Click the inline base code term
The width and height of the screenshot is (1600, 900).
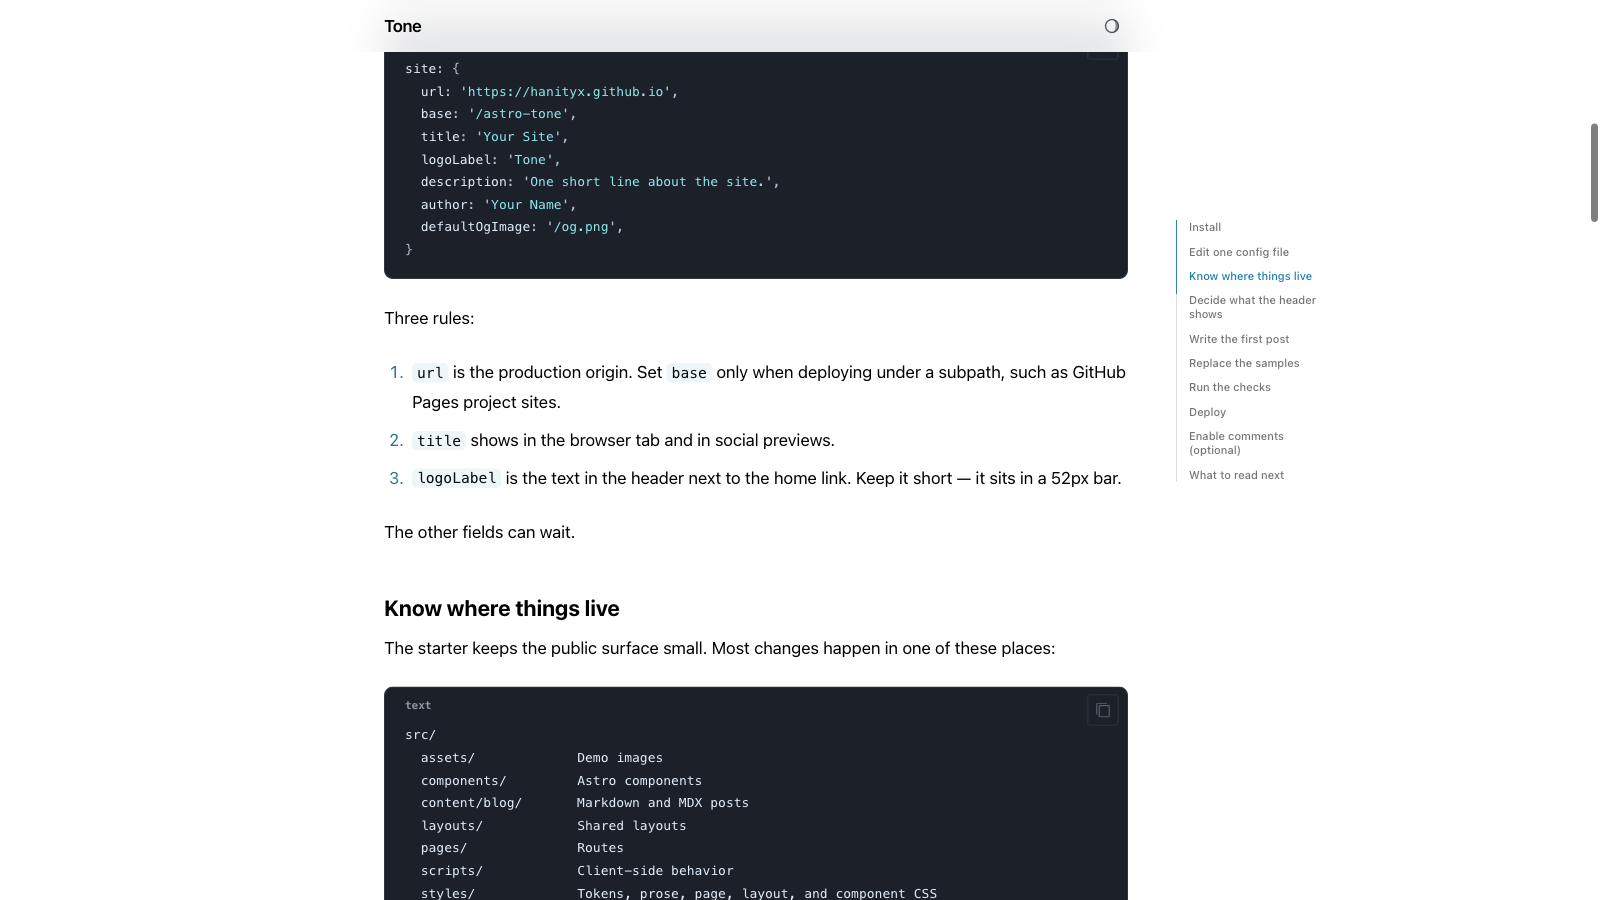(689, 372)
